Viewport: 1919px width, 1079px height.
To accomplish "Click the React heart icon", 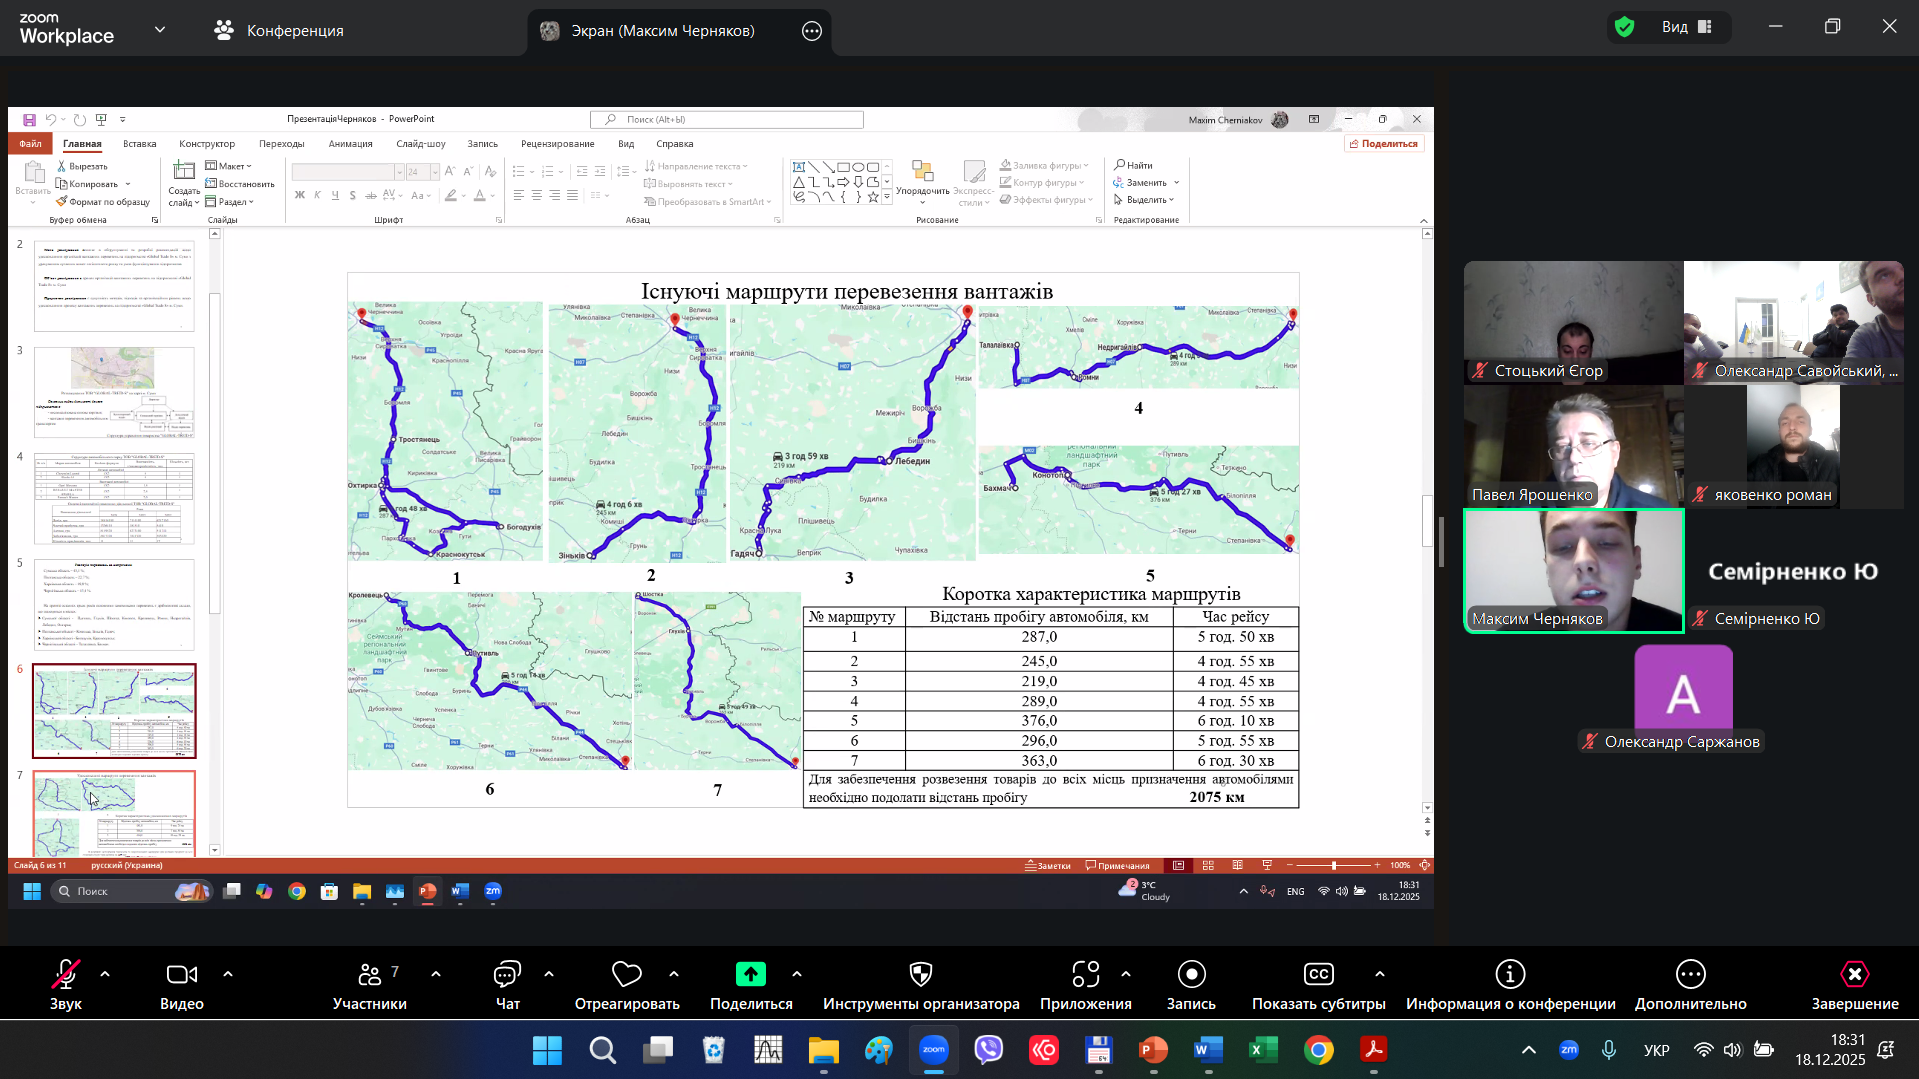I will 626,975.
